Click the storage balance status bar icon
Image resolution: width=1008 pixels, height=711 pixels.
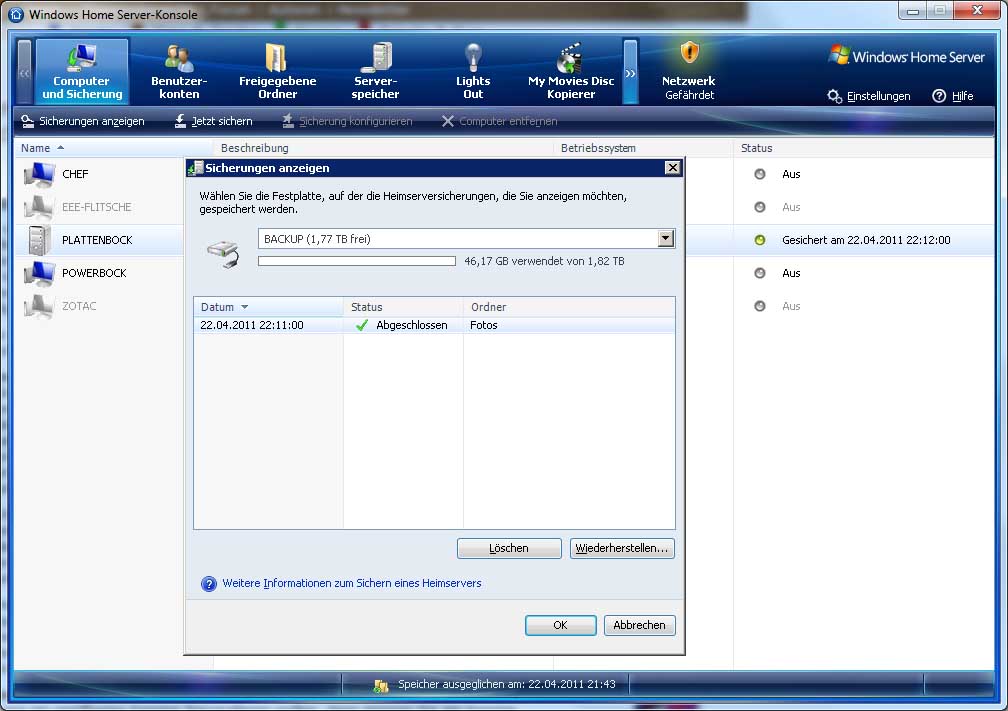(381, 685)
